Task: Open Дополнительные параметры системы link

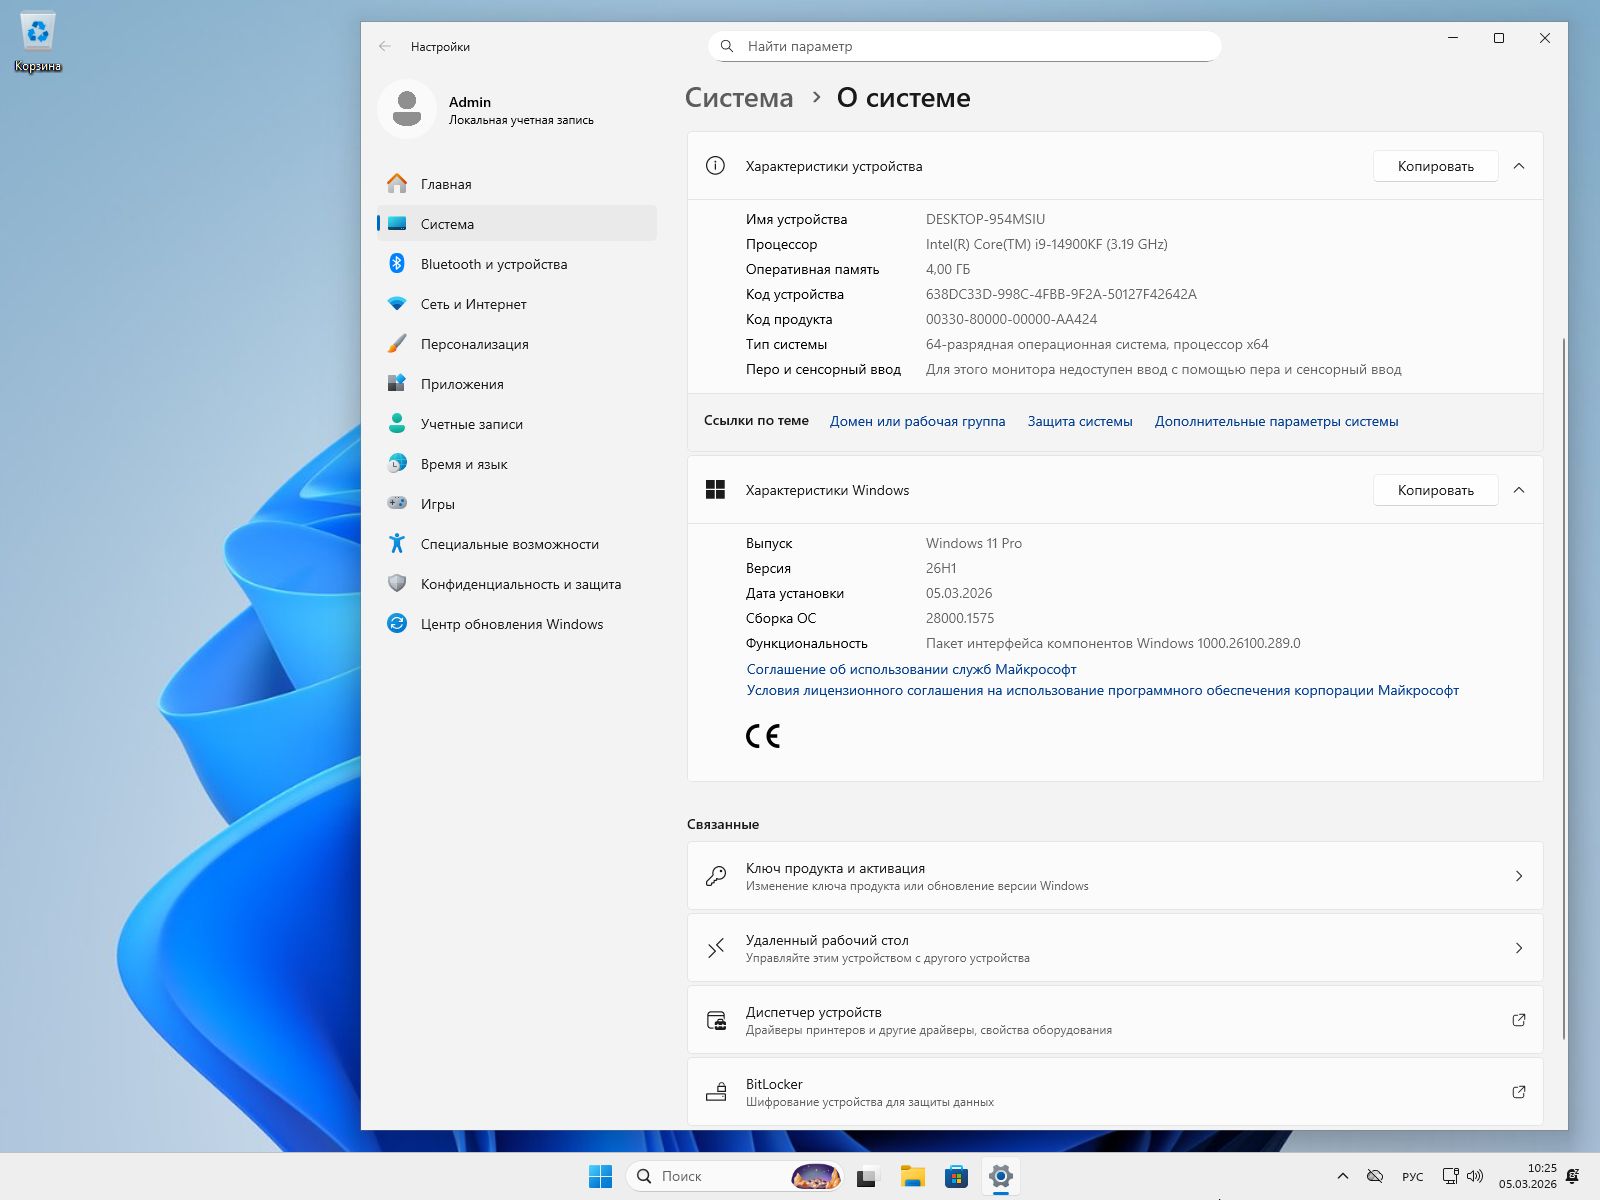Action: click(x=1276, y=421)
